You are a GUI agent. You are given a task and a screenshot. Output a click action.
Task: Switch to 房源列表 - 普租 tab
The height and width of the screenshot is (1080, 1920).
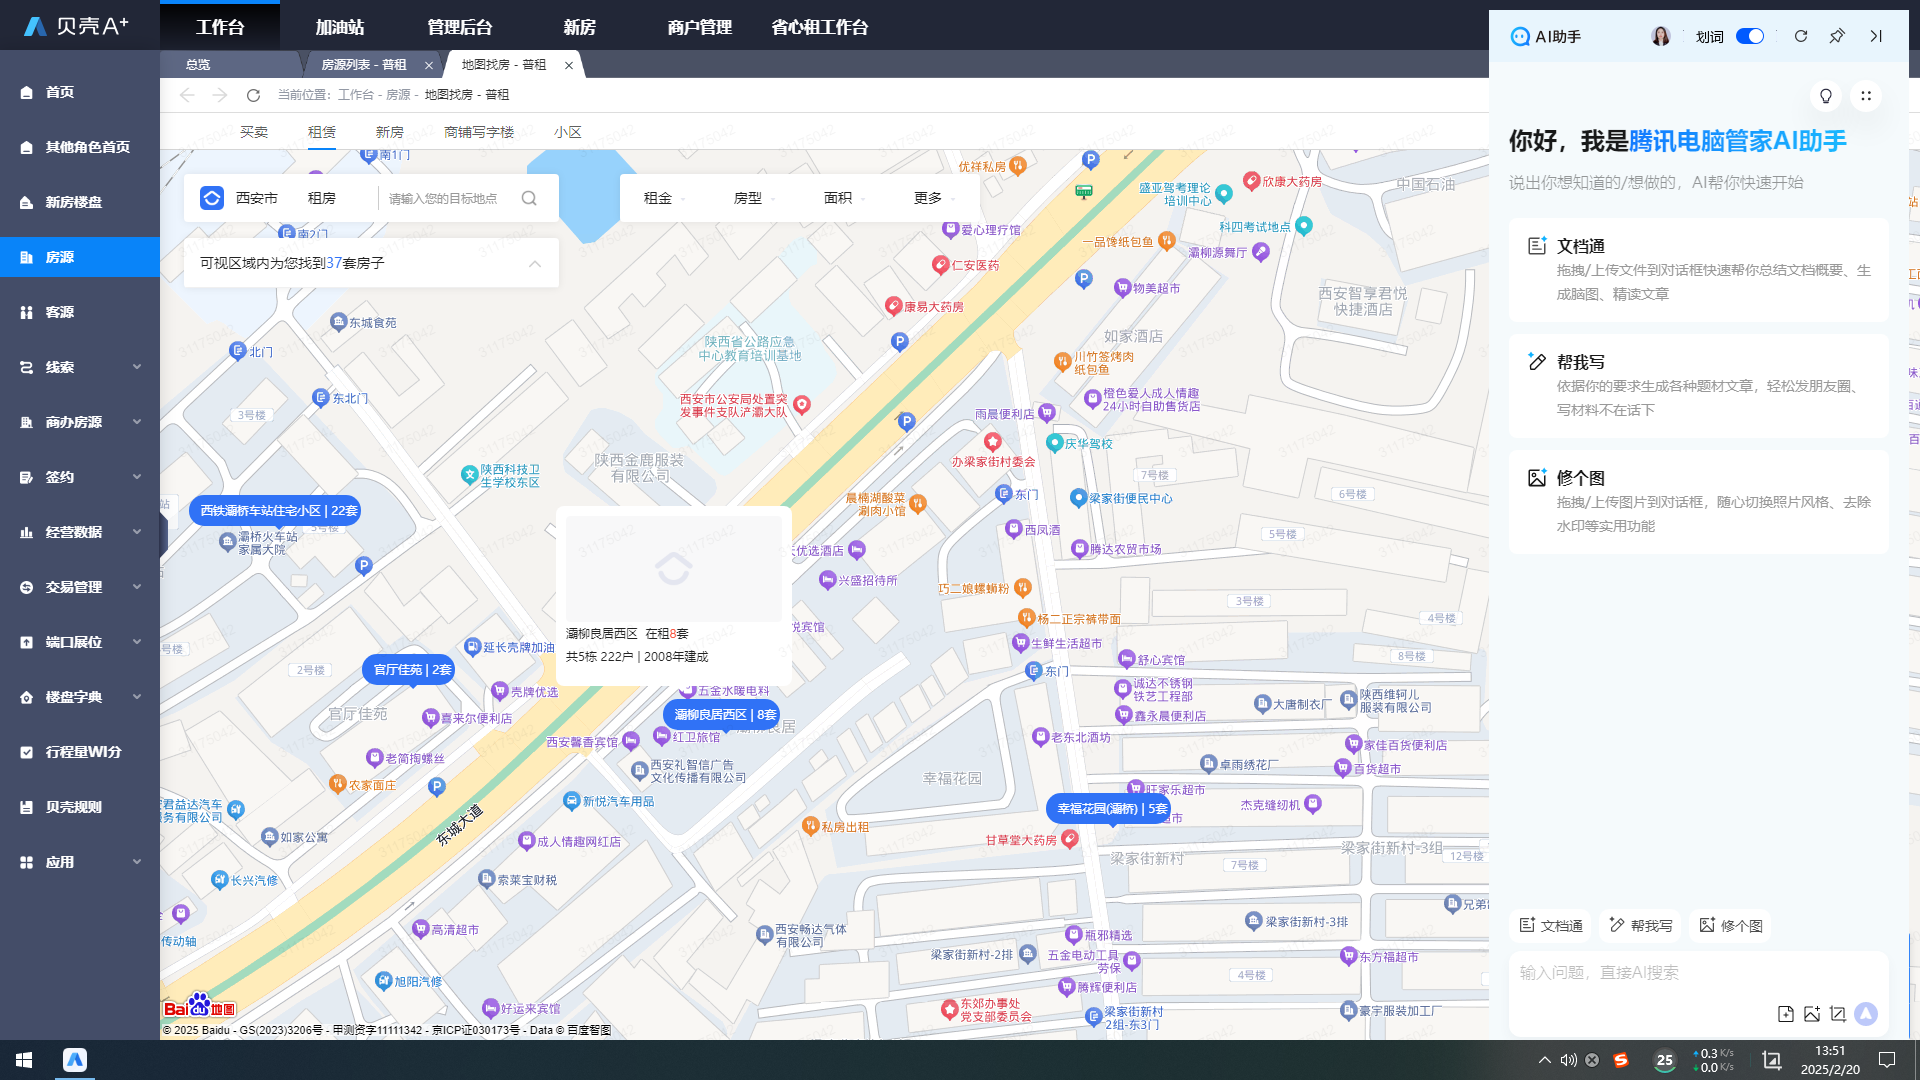pos(364,65)
